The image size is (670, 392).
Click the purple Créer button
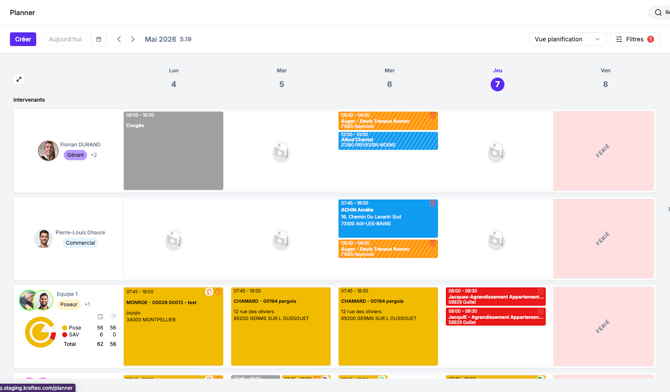pos(23,39)
